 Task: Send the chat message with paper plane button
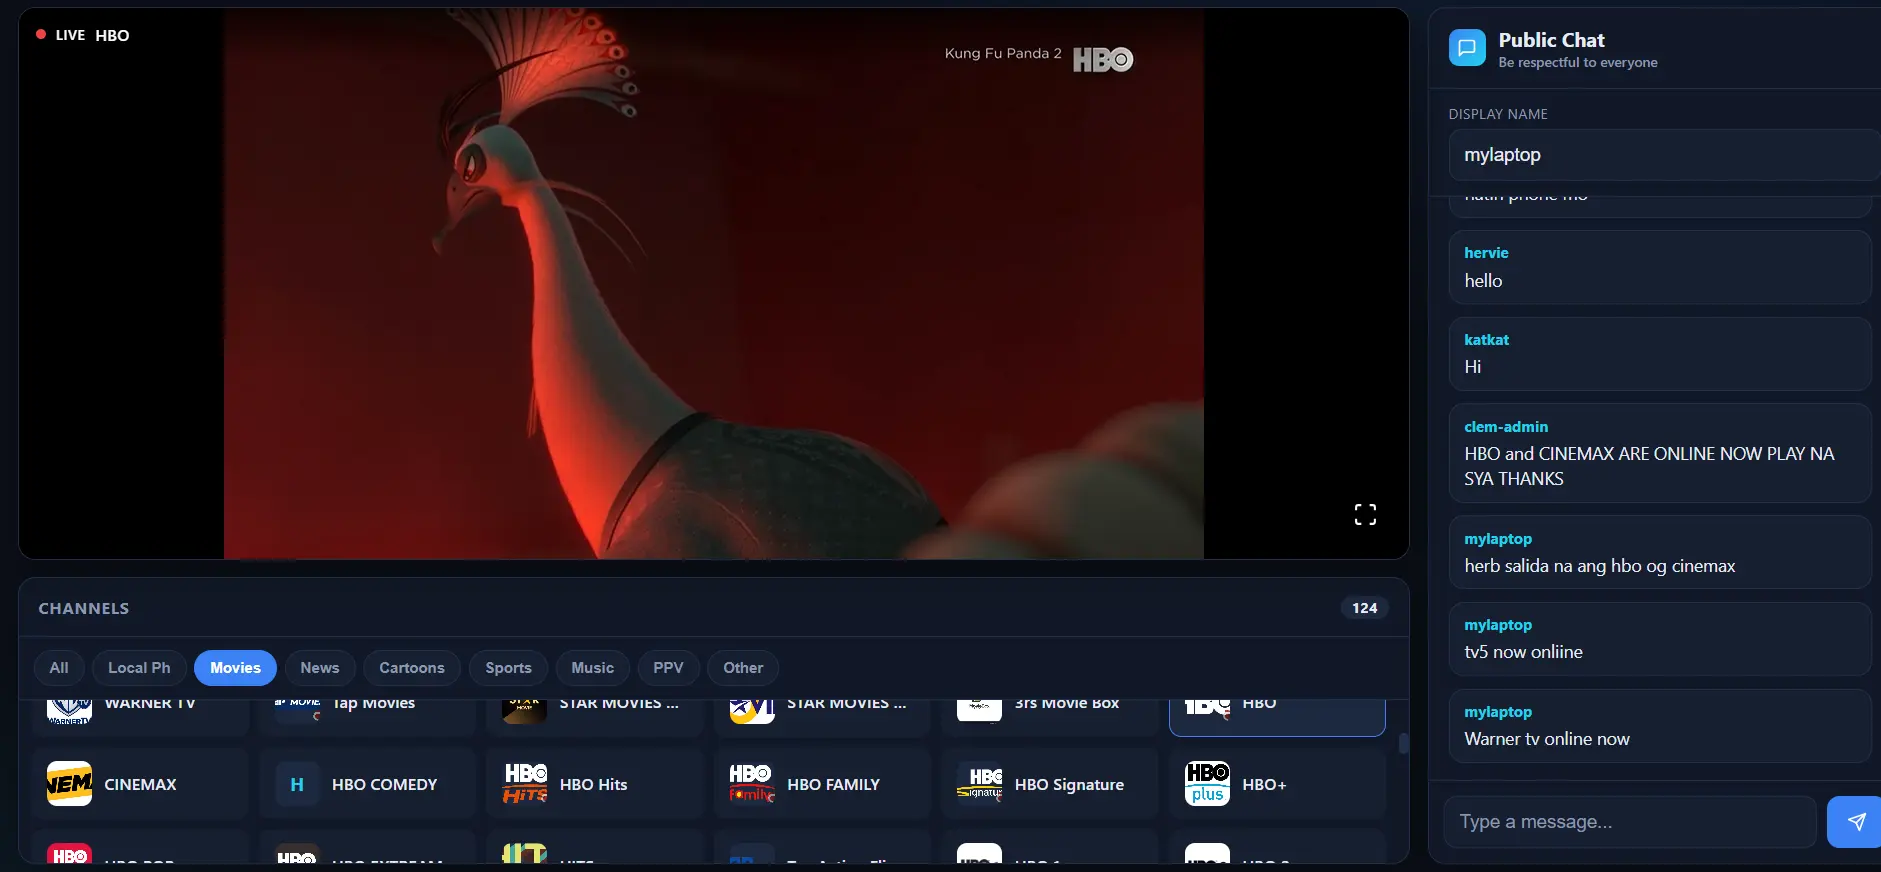pyautogui.click(x=1856, y=822)
